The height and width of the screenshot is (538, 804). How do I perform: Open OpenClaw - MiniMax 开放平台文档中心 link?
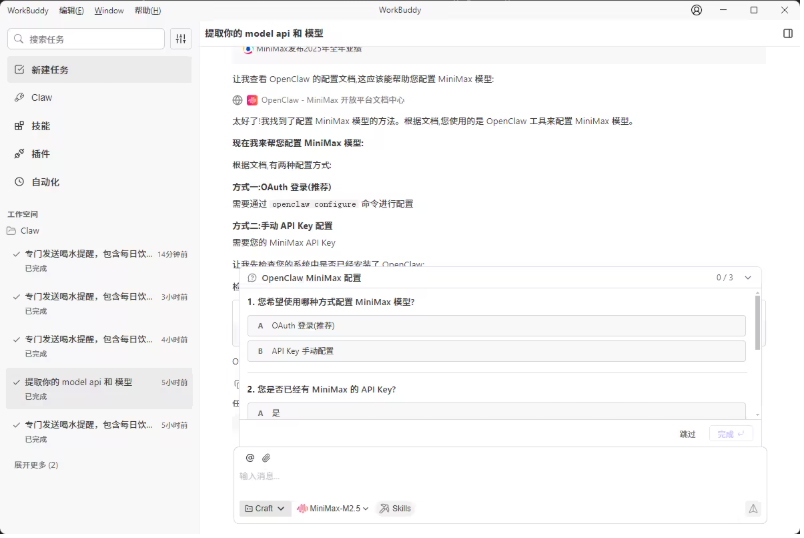[333, 100]
